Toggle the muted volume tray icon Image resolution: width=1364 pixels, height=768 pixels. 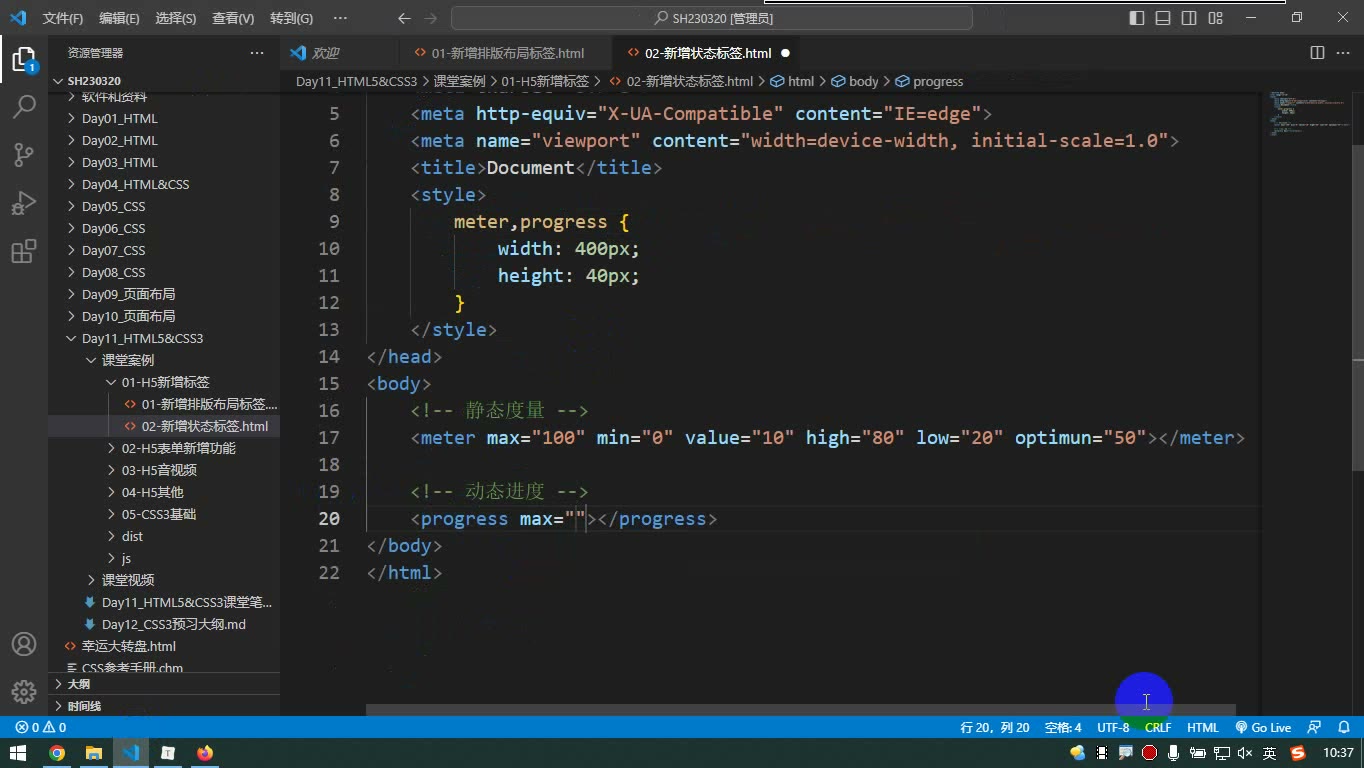1245,753
